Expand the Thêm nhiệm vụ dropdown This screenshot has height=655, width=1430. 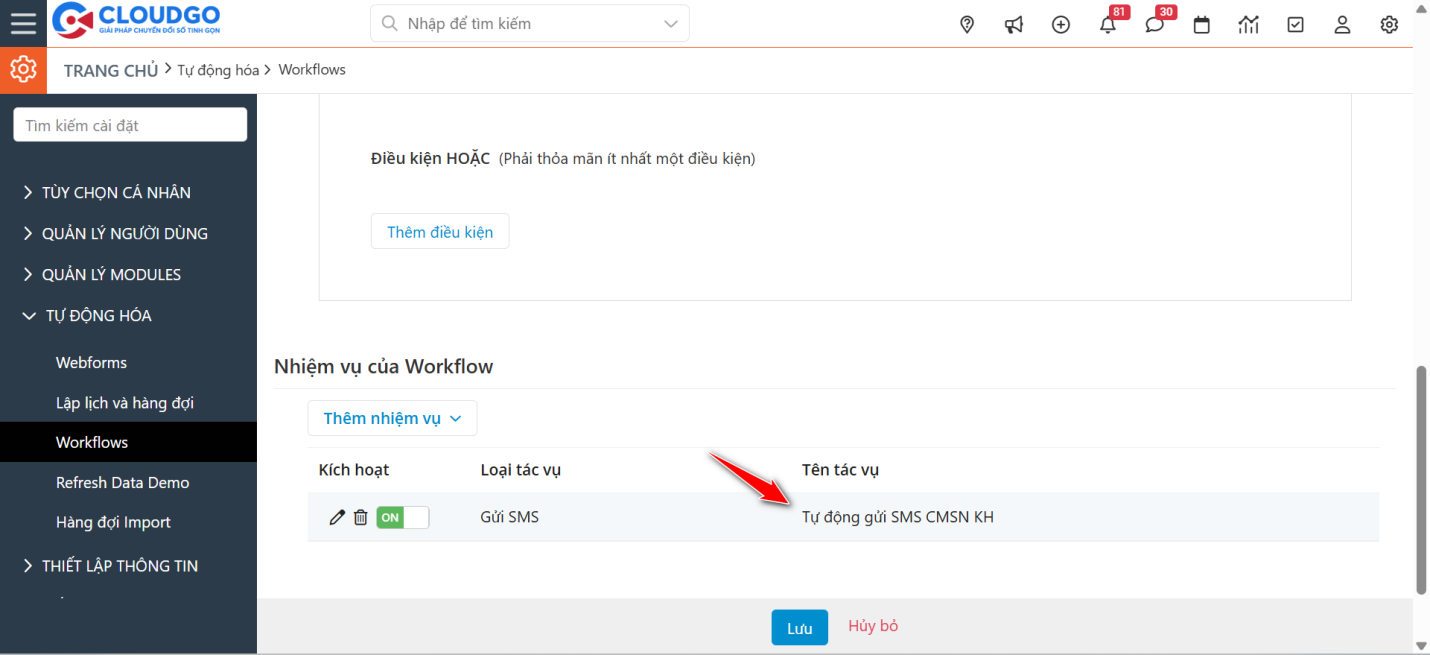tap(392, 418)
